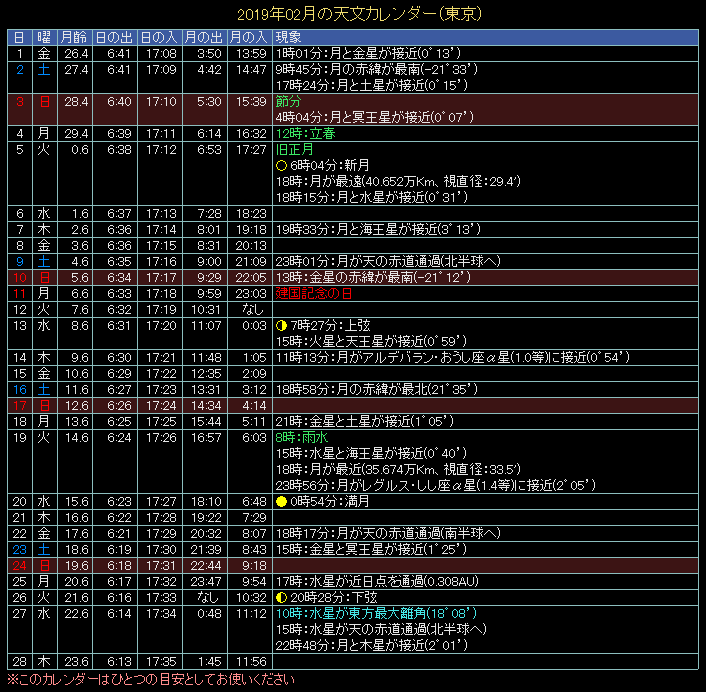Viewport: 706px width, 692px height.
Task: Click the first quarter moon icon (上弦)
Action: coord(281,325)
